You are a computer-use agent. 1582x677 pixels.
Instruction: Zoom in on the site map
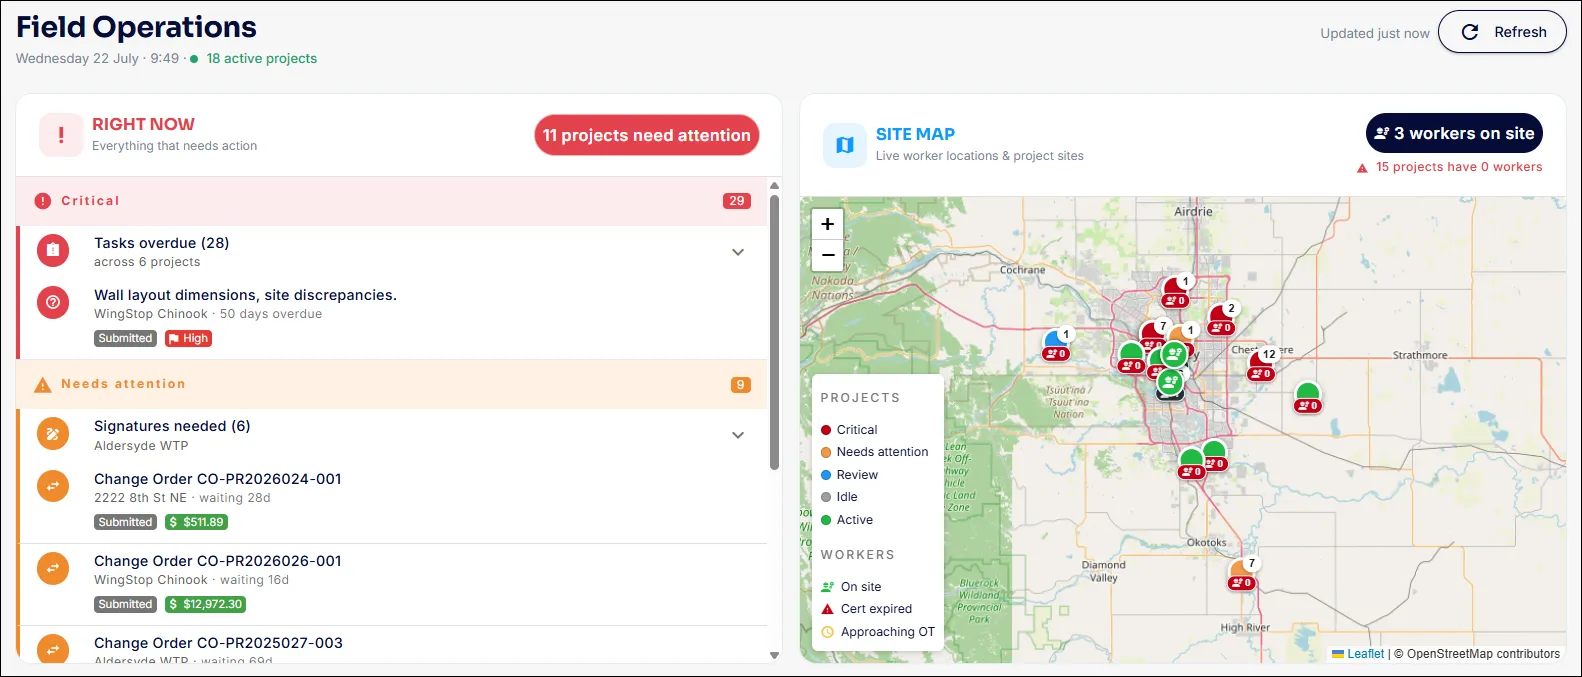coord(828,224)
